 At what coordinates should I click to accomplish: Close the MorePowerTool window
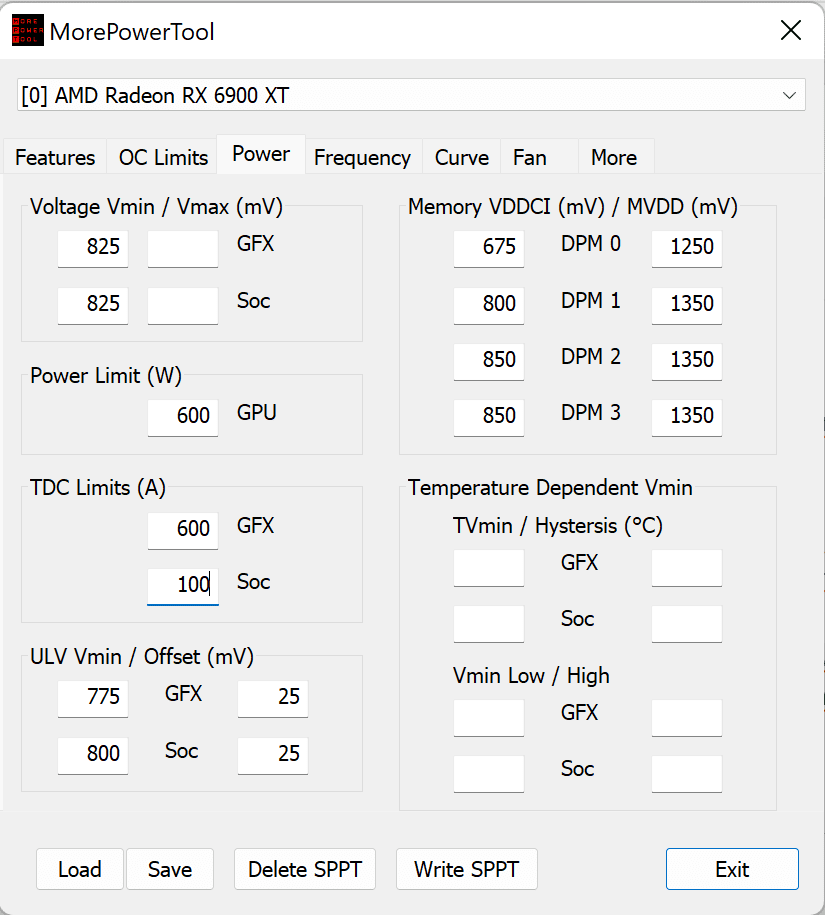click(x=791, y=30)
